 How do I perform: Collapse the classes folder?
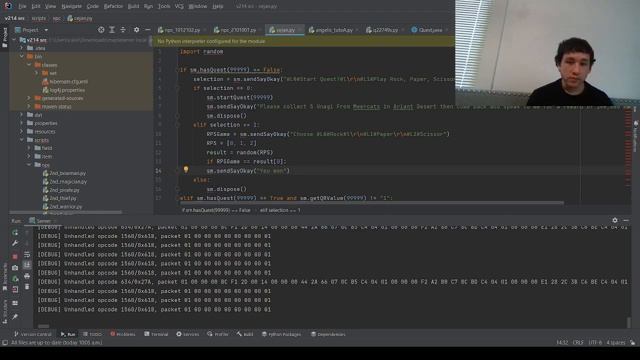(x=29, y=65)
